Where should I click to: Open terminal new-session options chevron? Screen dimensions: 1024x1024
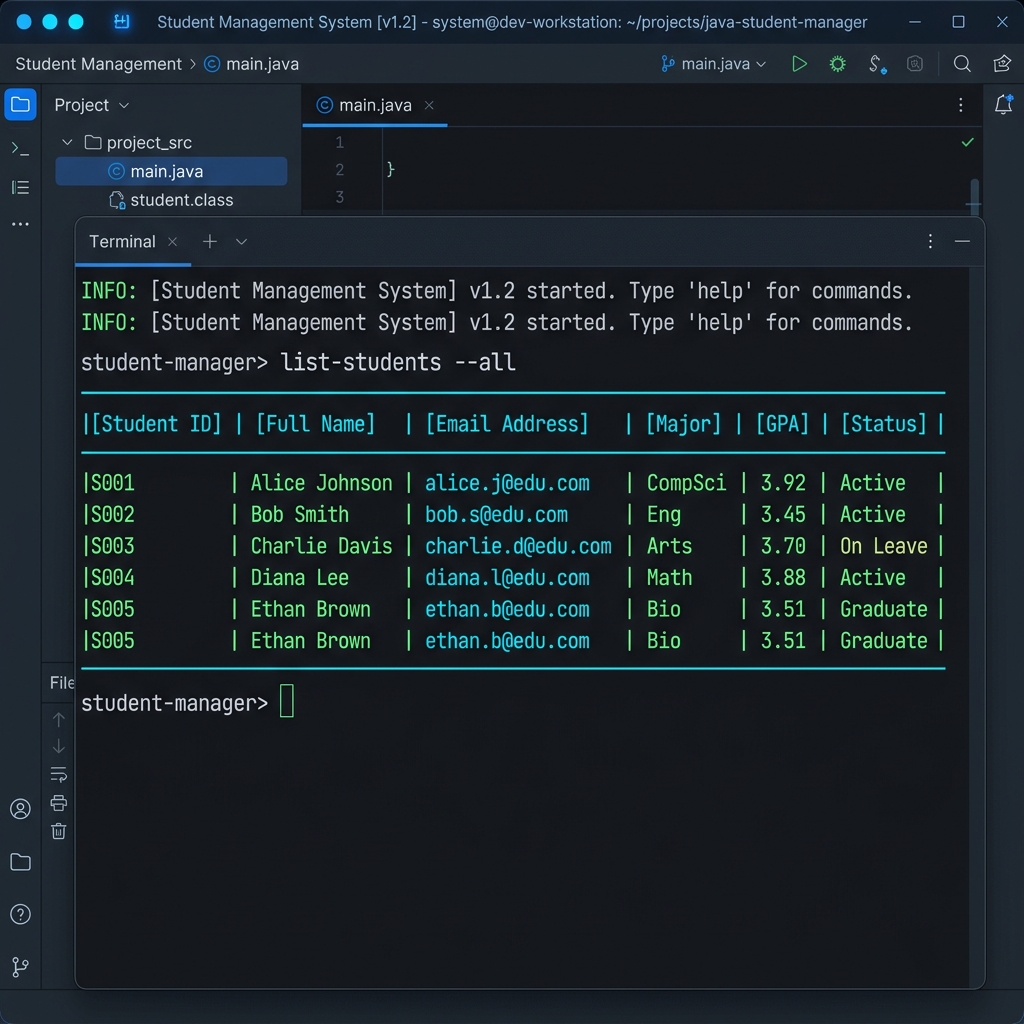tap(242, 242)
